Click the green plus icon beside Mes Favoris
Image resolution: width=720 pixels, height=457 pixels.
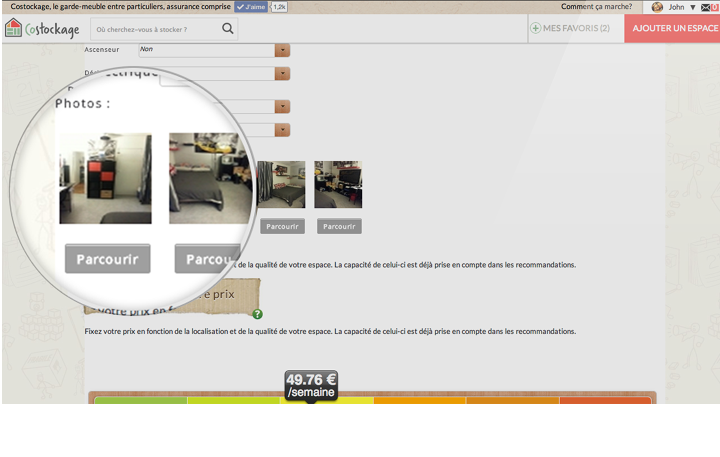click(x=535, y=28)
